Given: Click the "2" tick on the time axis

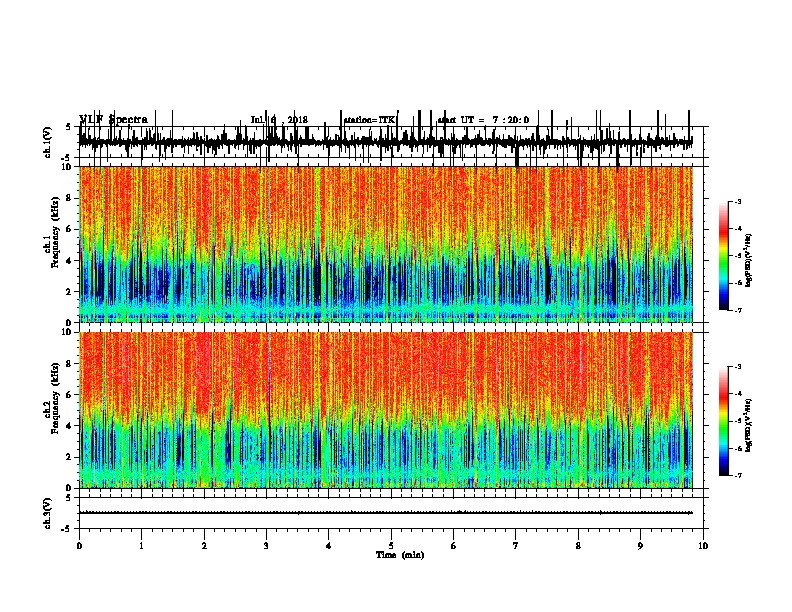Looking at the screenshot, I should (x=204, y=546).
